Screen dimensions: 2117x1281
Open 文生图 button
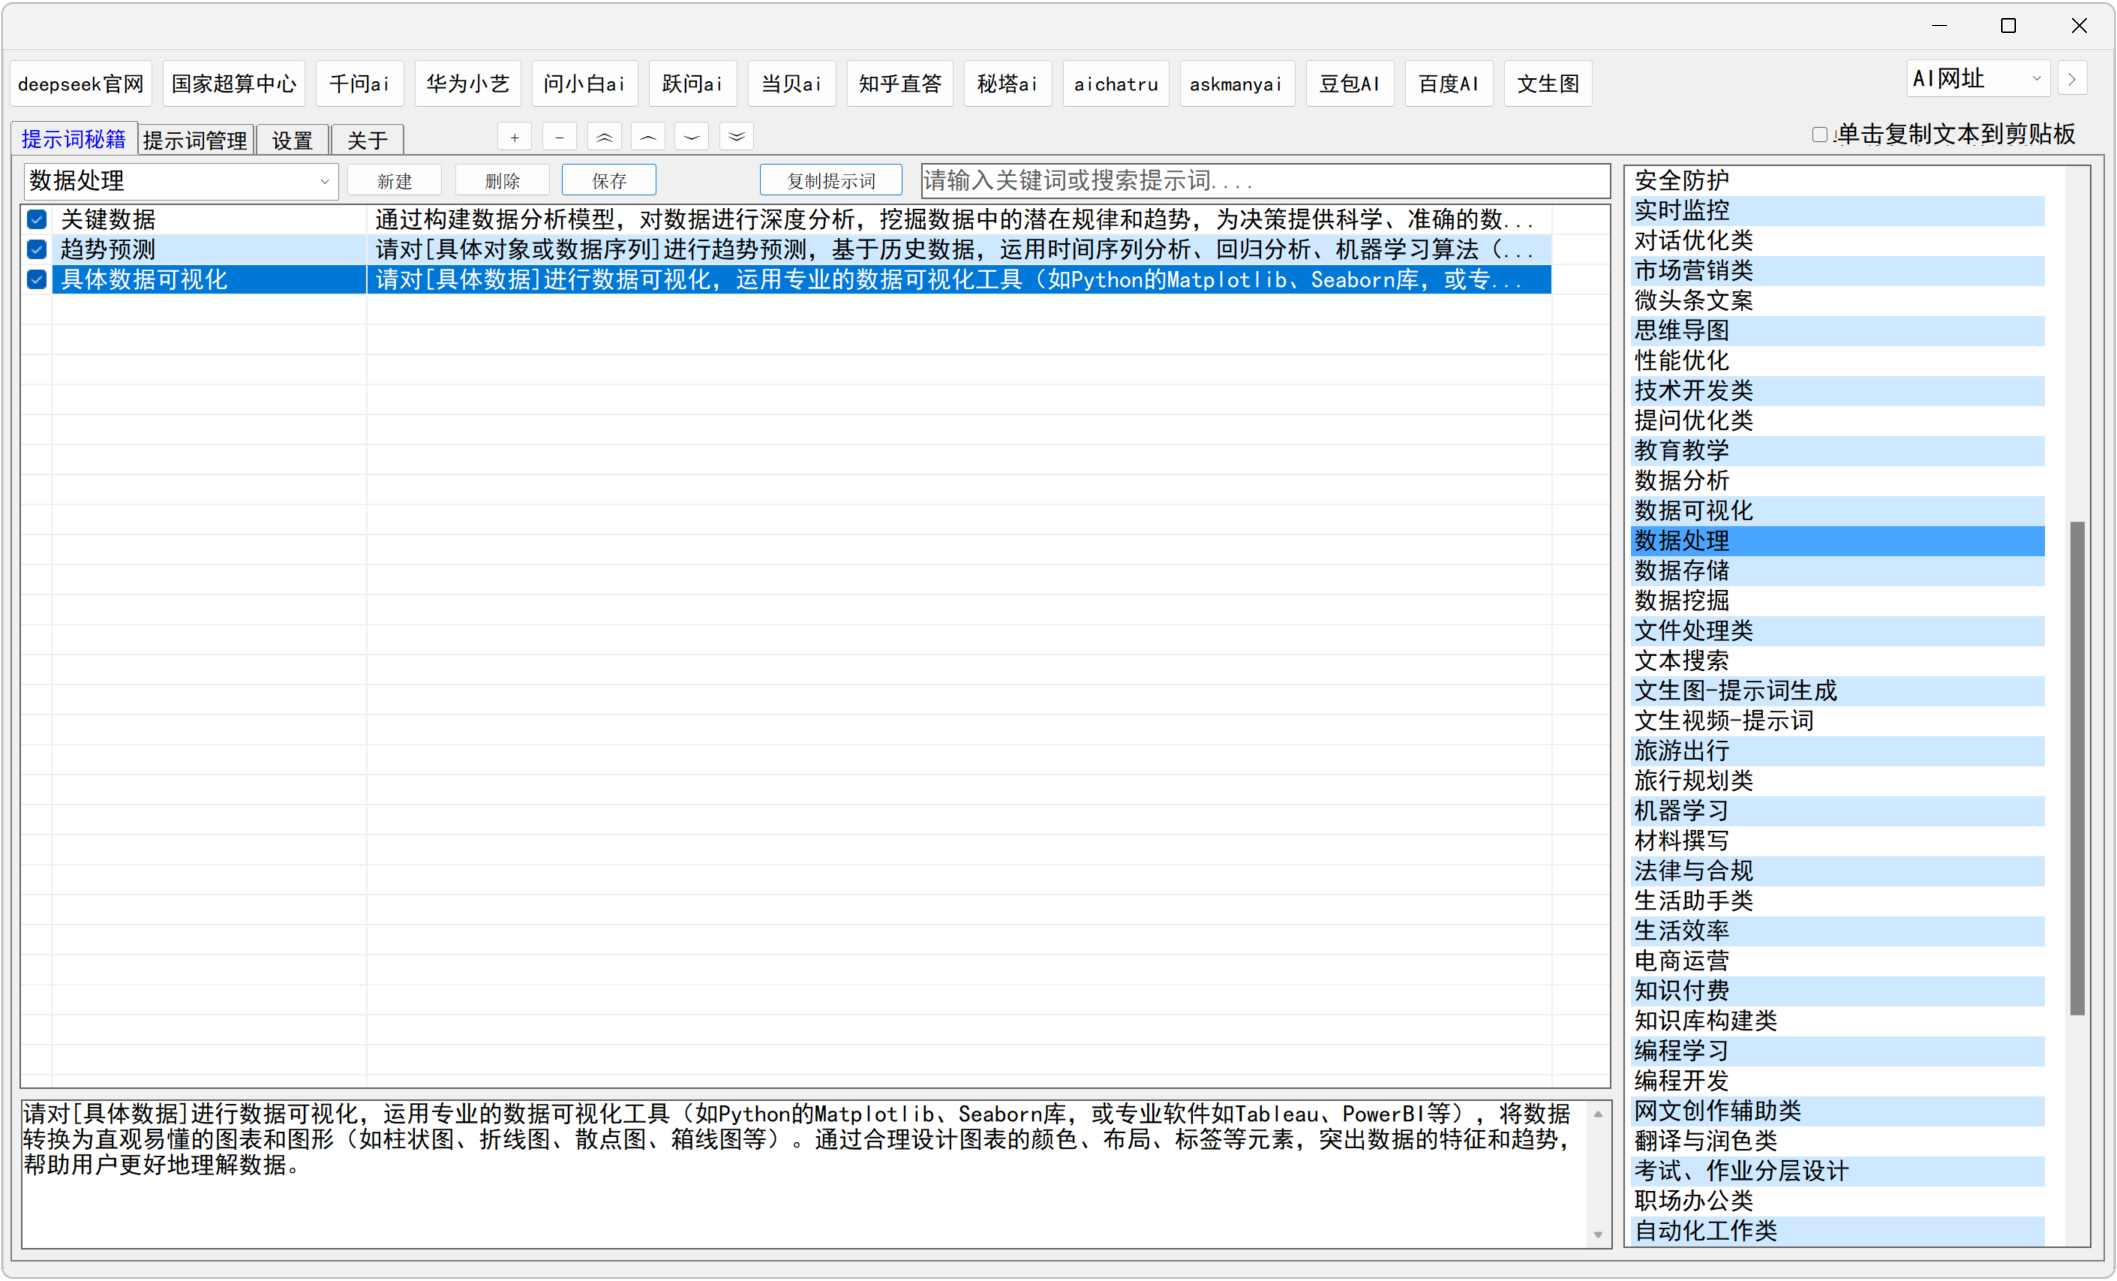pos(1548,84)
